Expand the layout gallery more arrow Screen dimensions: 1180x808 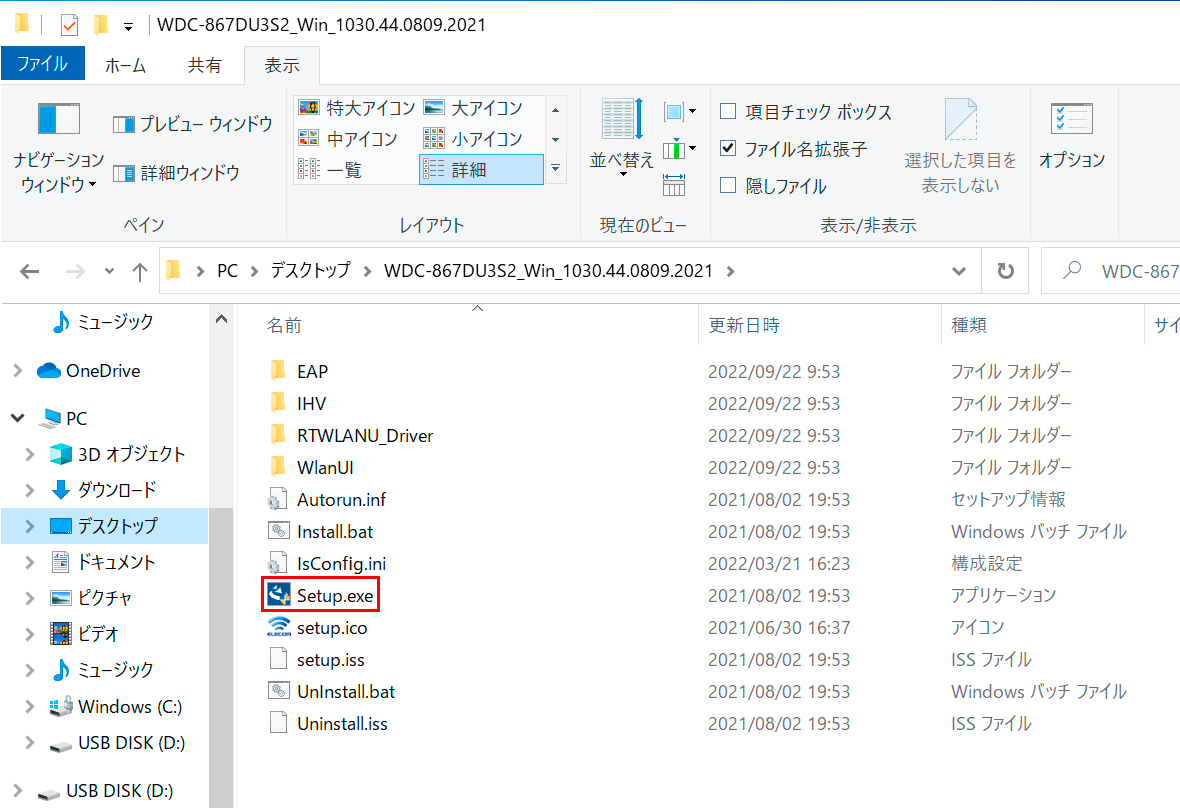tap(555, 169)
